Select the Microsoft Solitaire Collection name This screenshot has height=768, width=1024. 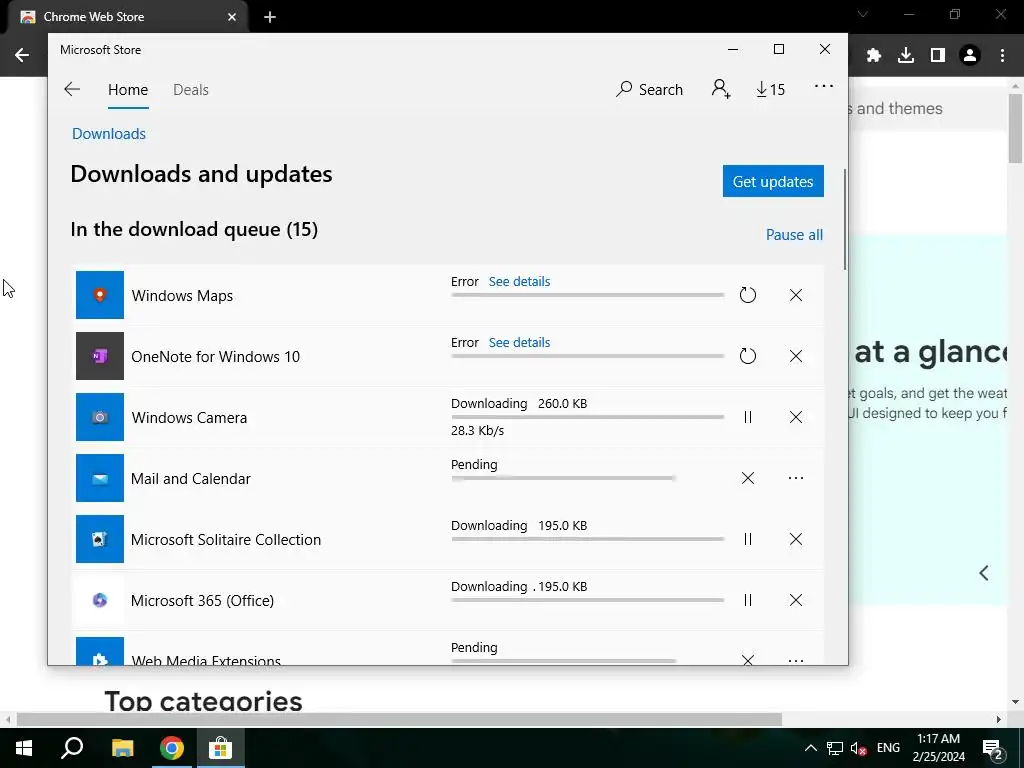(x=226, y=539)
